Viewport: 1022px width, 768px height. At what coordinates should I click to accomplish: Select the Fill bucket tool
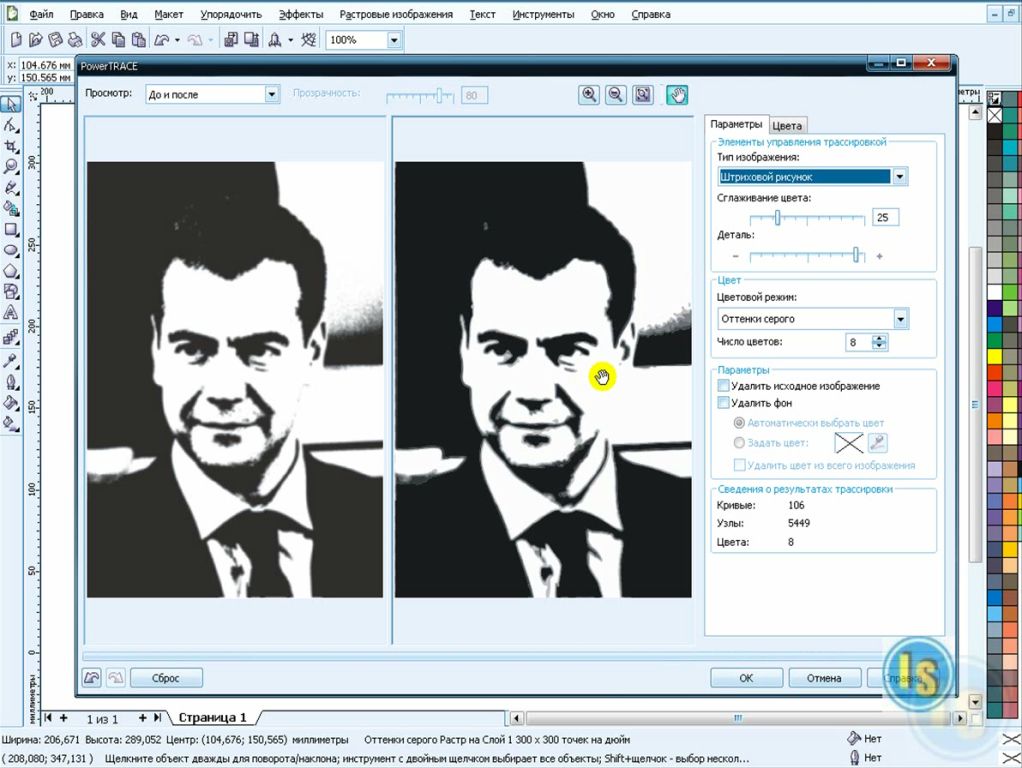coord(11,403)
